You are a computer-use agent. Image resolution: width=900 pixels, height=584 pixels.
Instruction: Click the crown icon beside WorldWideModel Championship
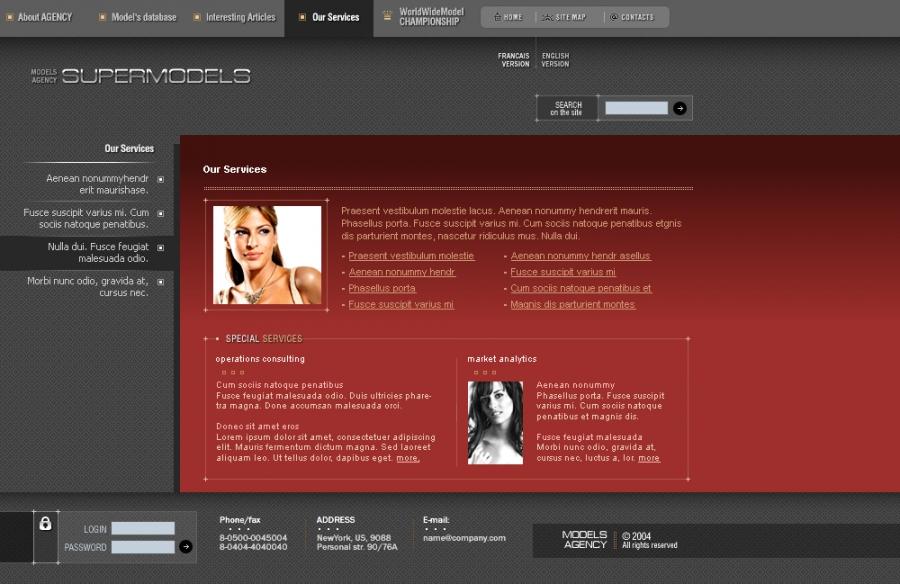point(387,16)
